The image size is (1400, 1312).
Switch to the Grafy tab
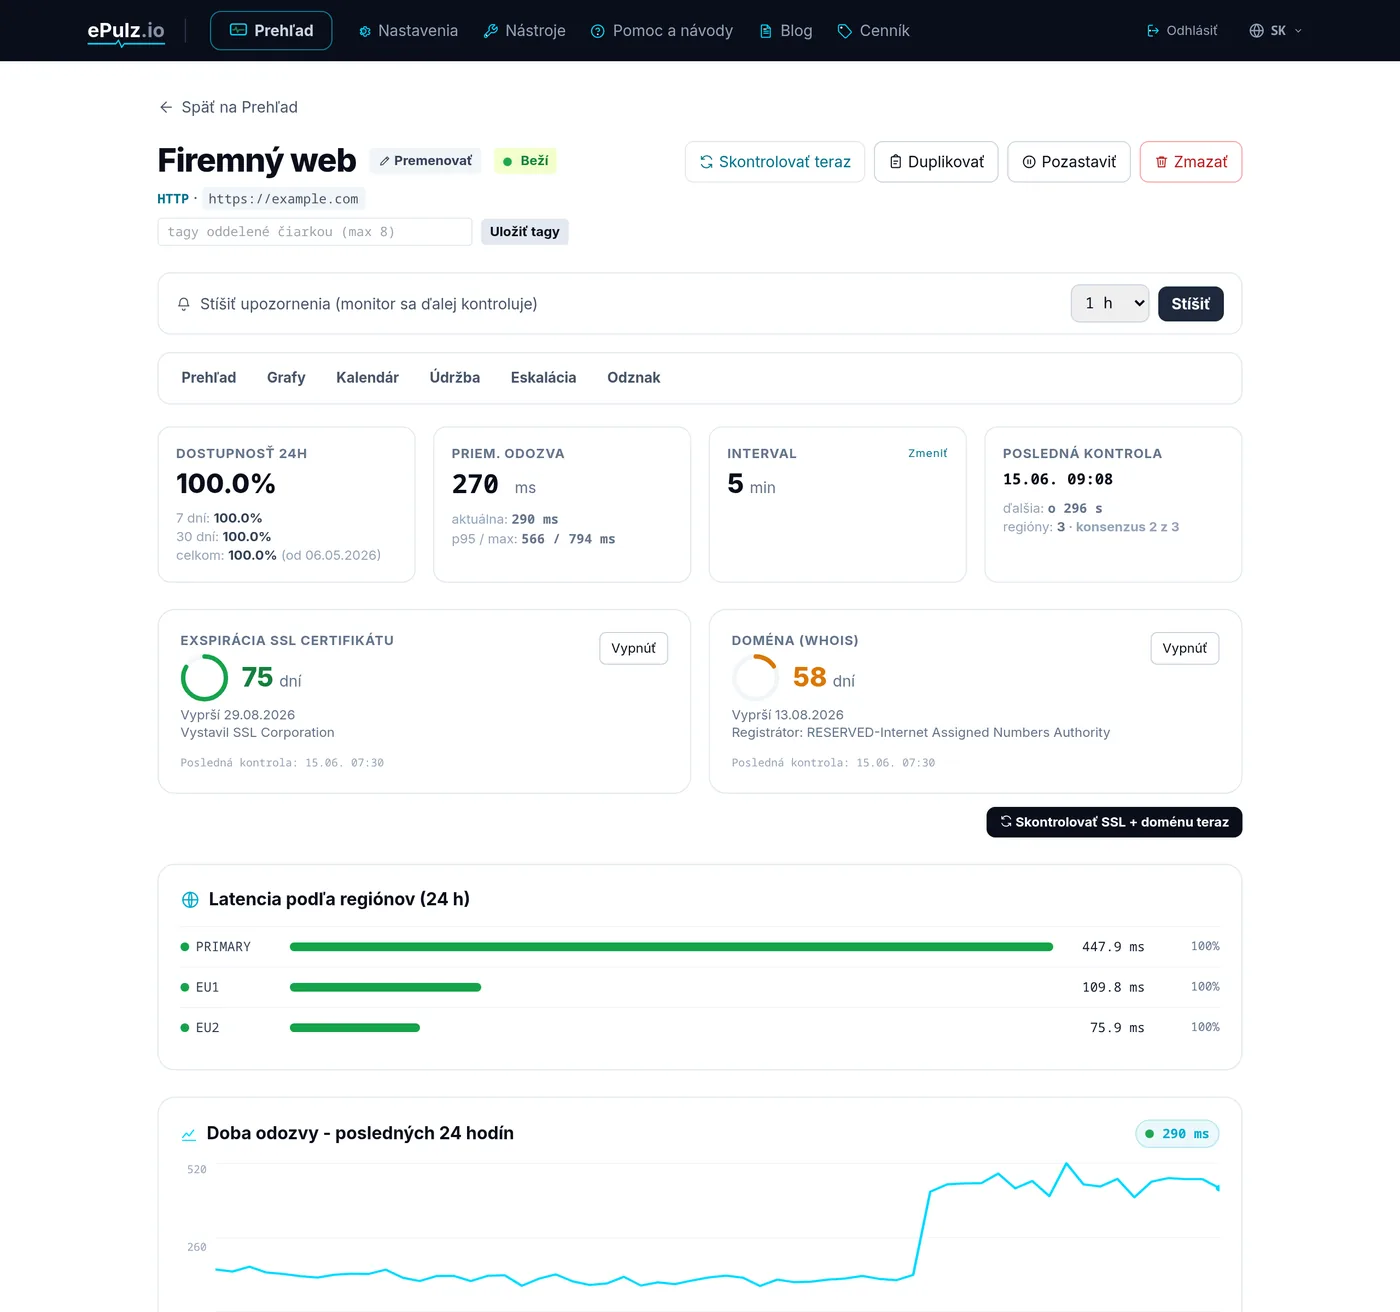pyautogui.click(x=286, y=378)
